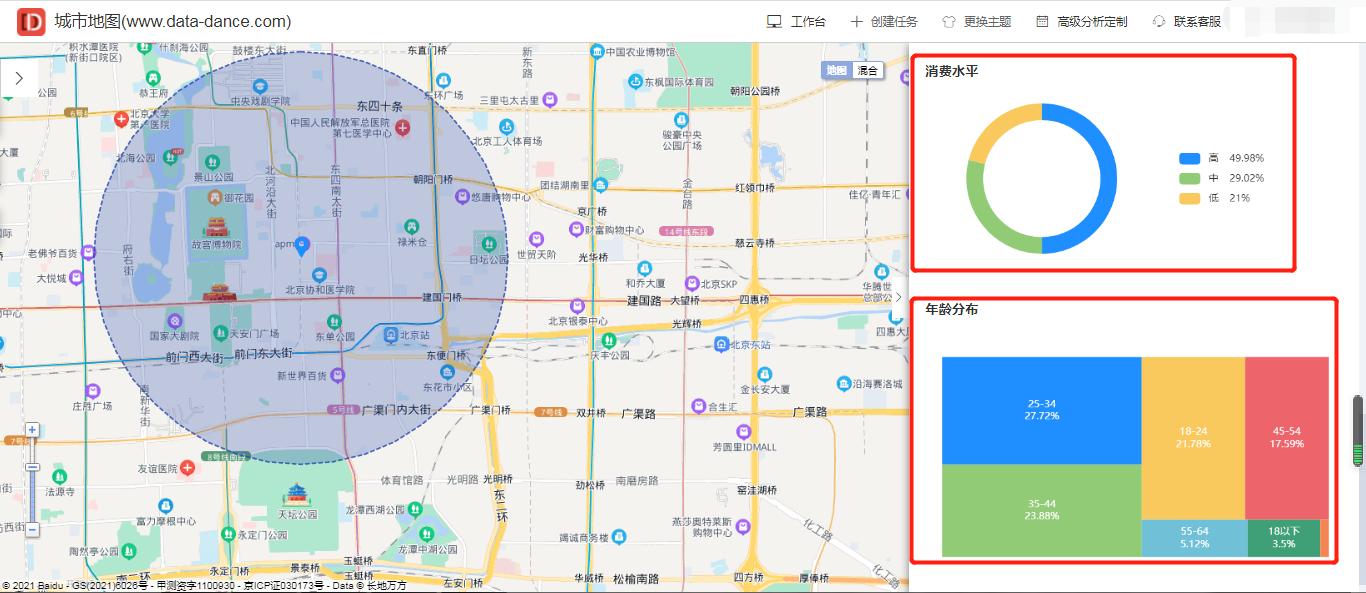Viewport: 1366px width, 593px height.
Task: Click the hospital cross icon near 解放军总医院
Action: tap(401, 127)
